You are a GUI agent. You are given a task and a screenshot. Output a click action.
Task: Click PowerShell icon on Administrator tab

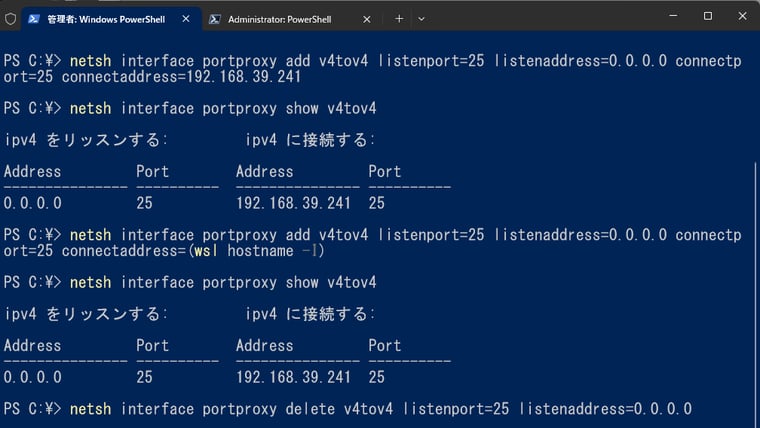215,19
